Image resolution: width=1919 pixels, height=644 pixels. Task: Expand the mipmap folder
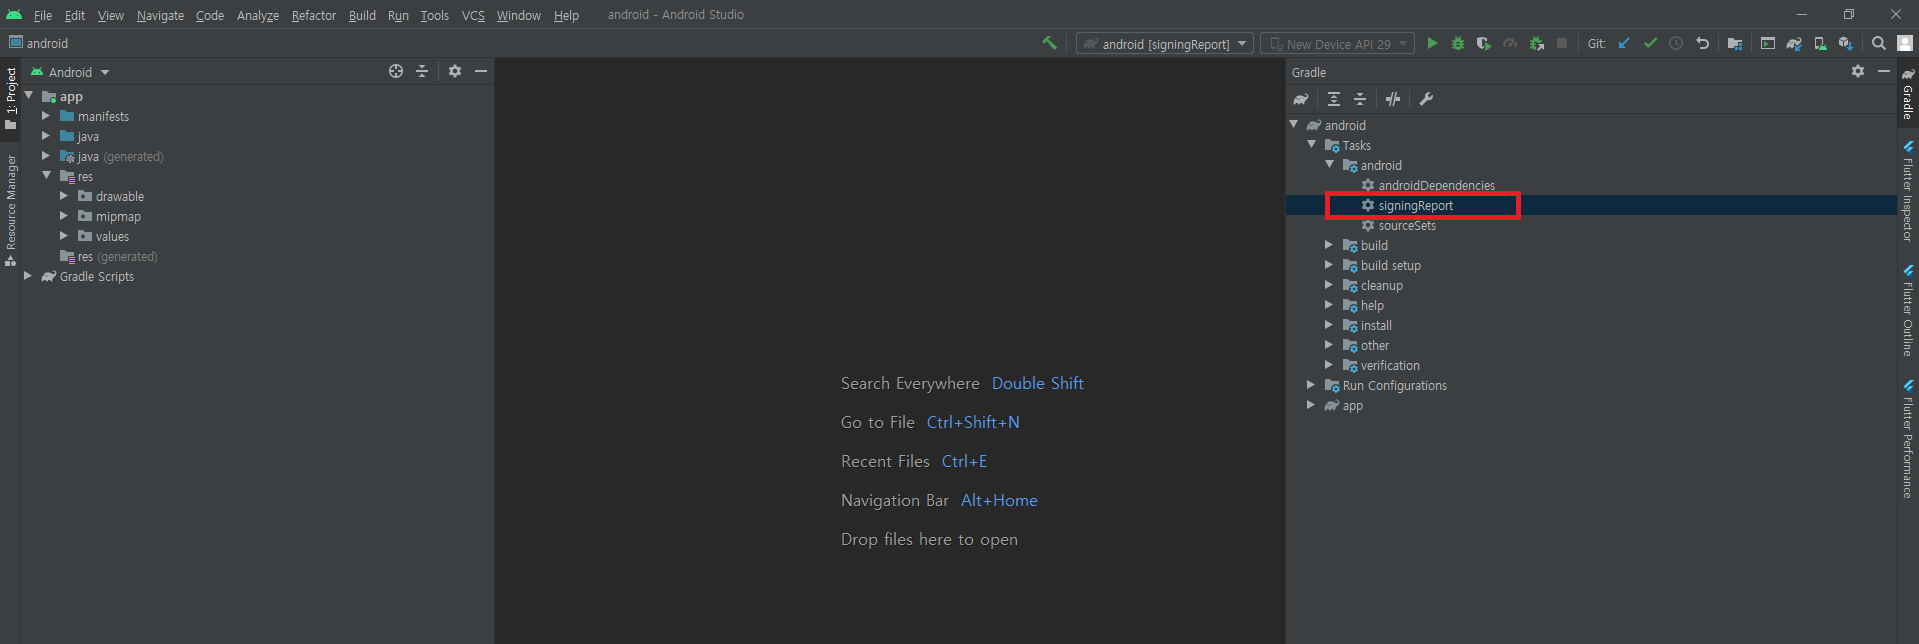(64, 216)
